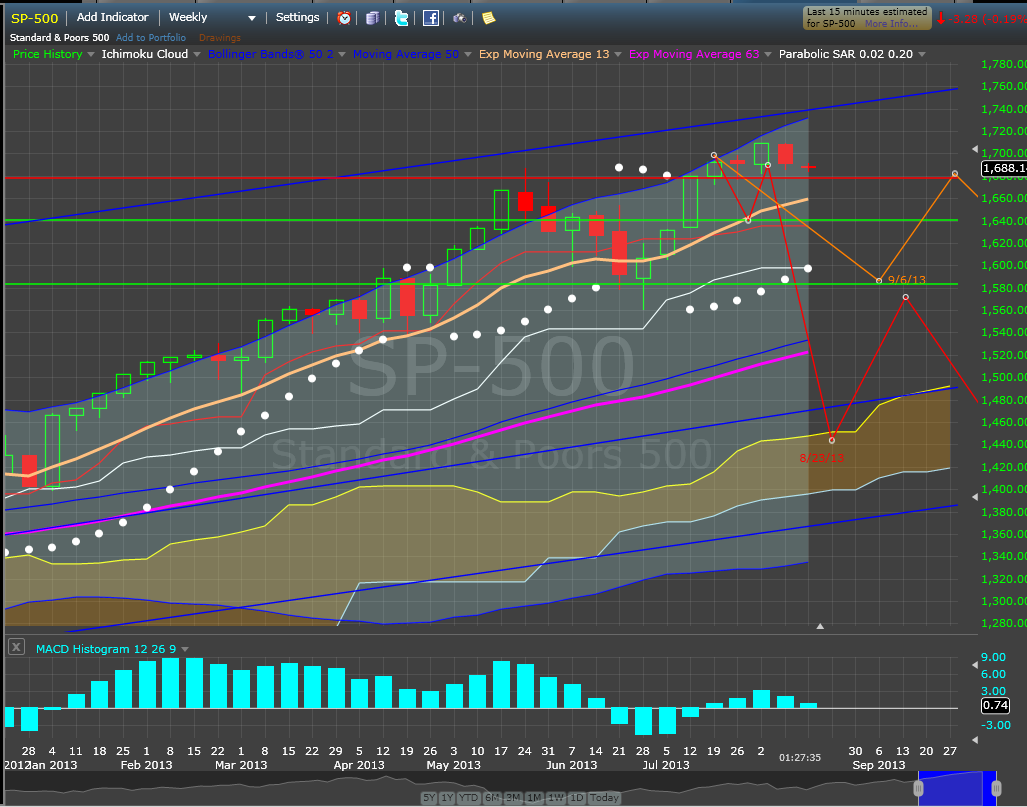Click the MACD Histogram 12 26 9 label
This screenshot has height=807, width=1027.
click(x=106, y=649)
